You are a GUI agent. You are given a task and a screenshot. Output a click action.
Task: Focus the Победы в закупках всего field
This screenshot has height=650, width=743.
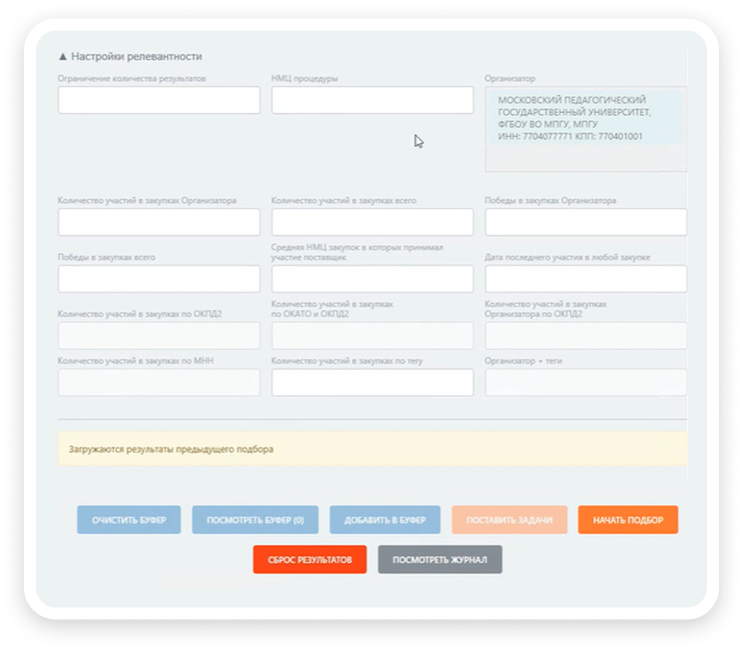(x=159, y=279)
